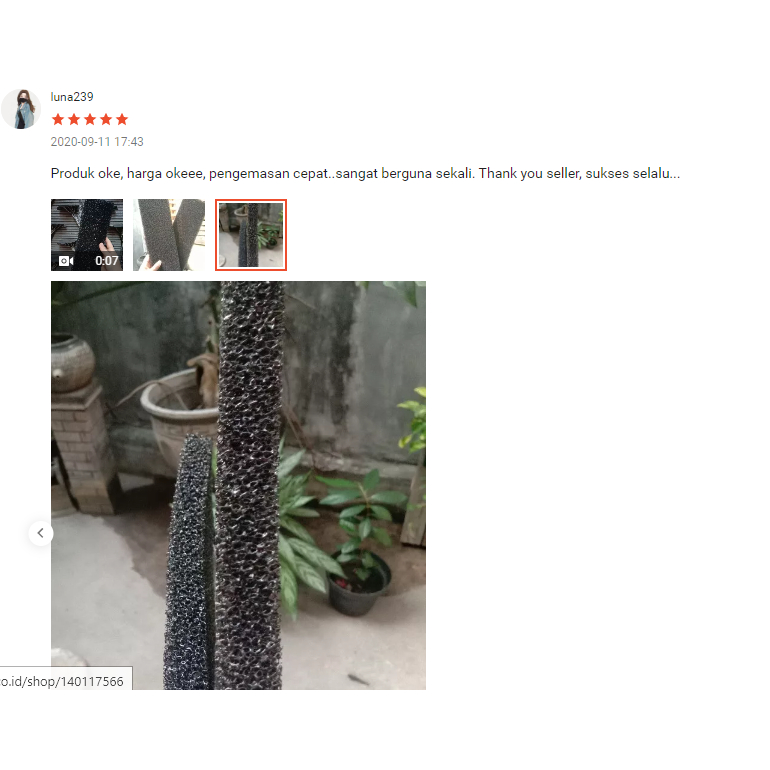The width and height of the screenshot is (770, 770).
Task: Click the third rating star
Action: click(x=90, y=119)
